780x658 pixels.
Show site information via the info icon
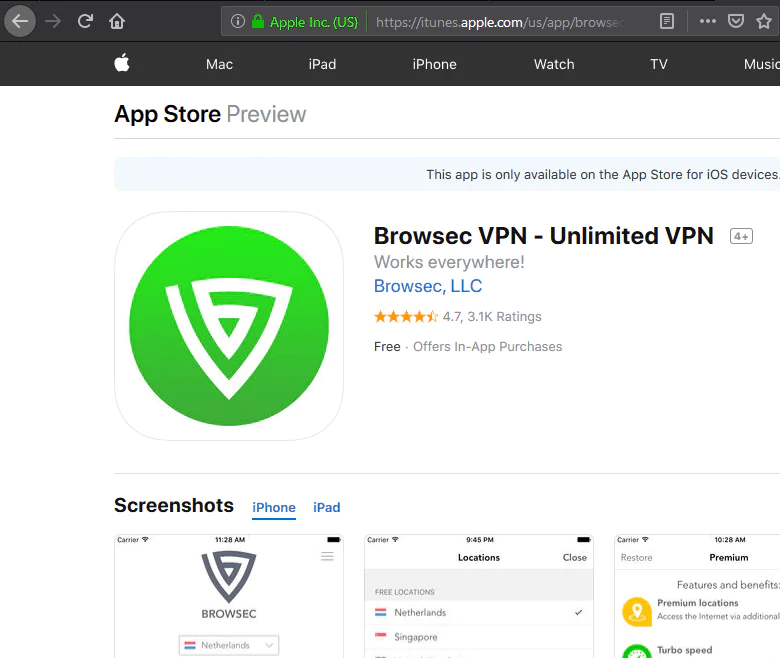pos(238,21)
